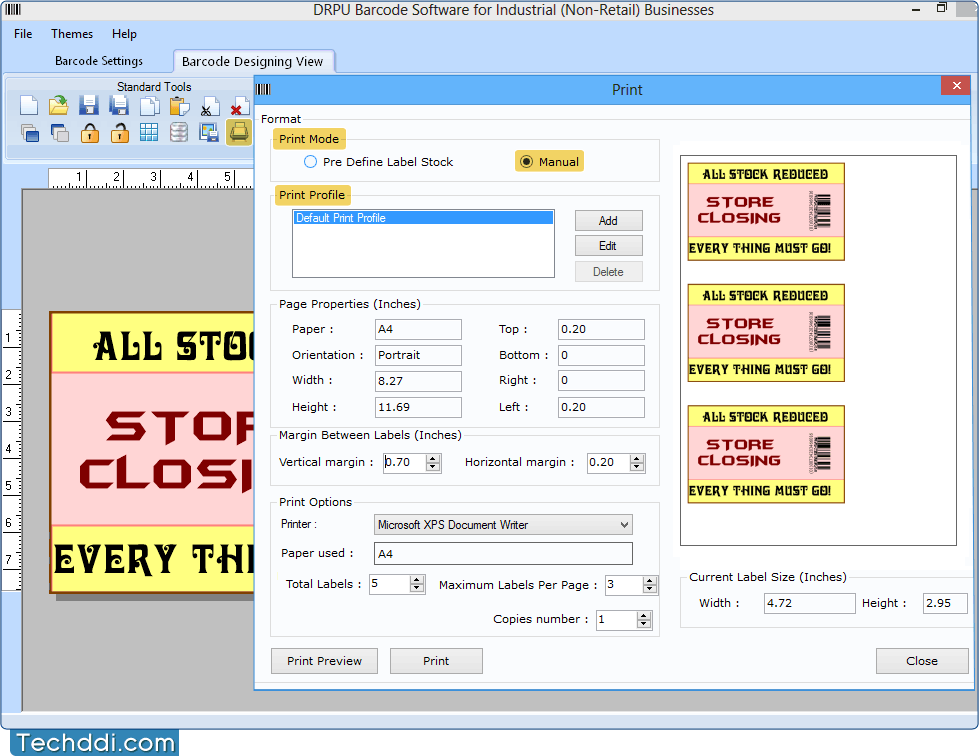Click the Right margin field
Viewport: 979px width, 756px height.
click(601, 380)
